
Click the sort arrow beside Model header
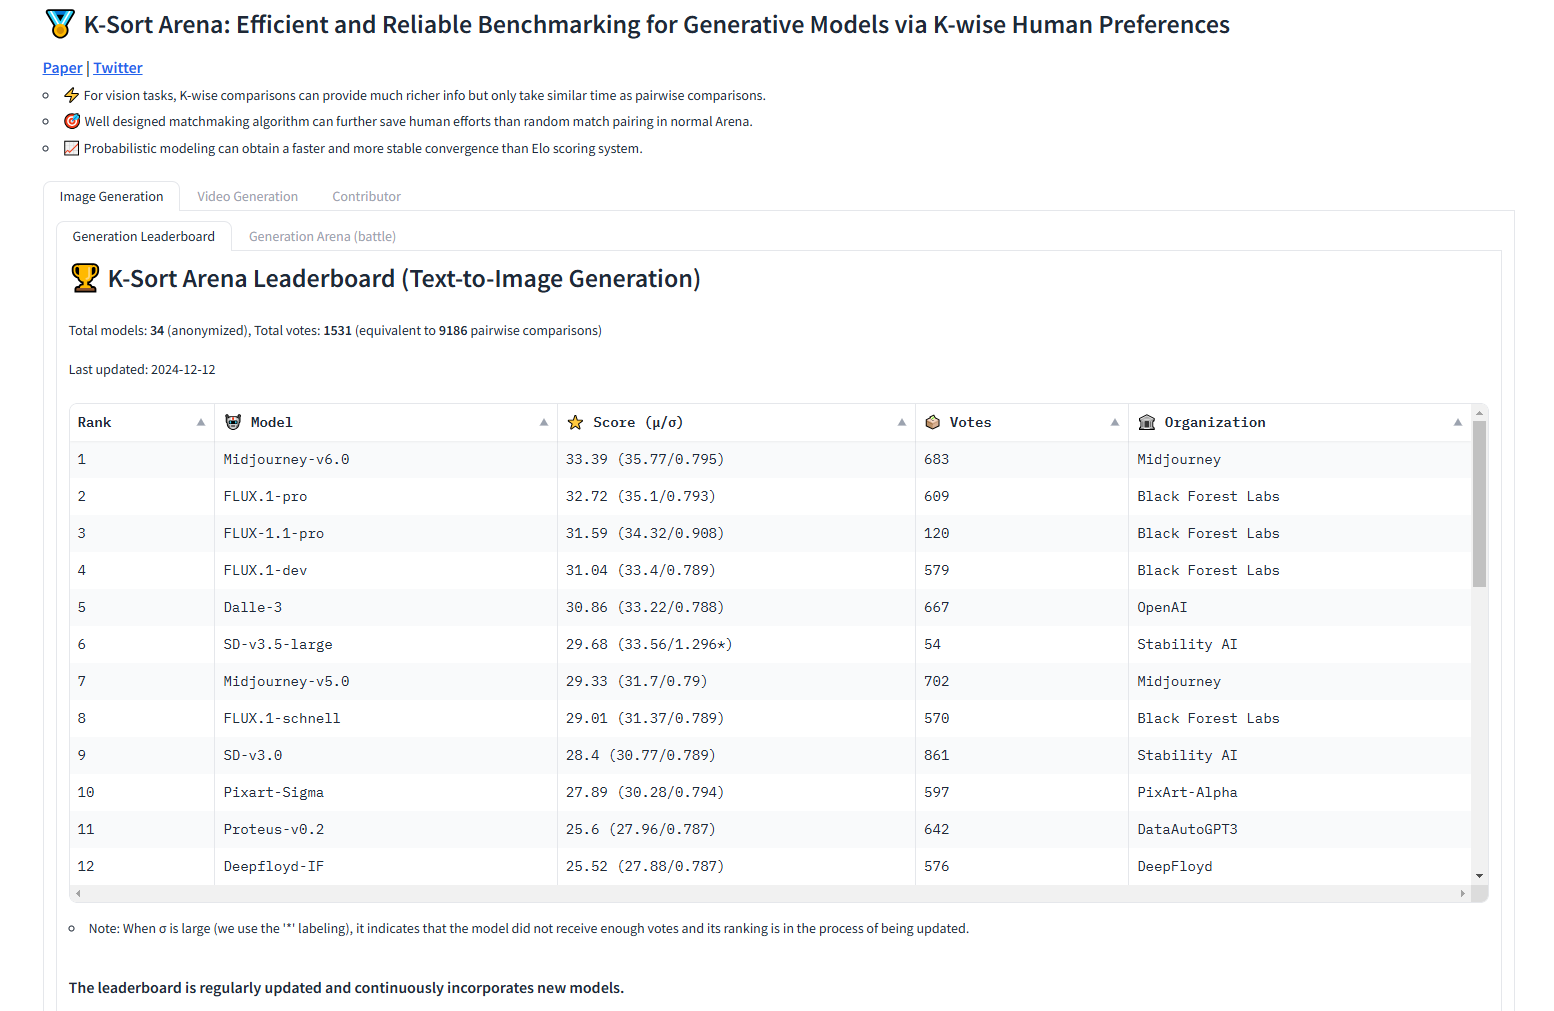click(x=543, y=422)
